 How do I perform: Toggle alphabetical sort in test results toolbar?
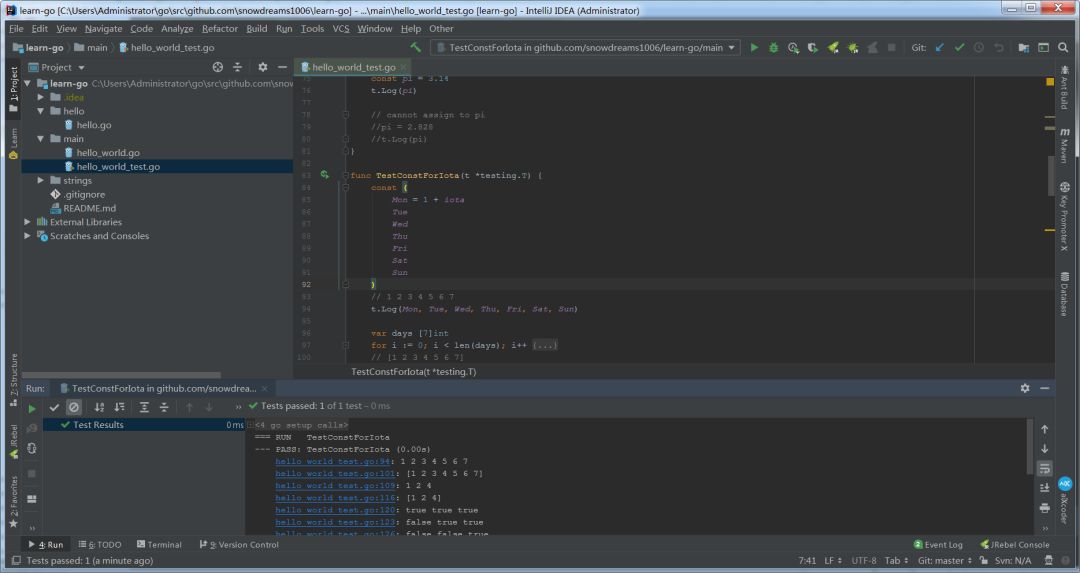[99, 407]
